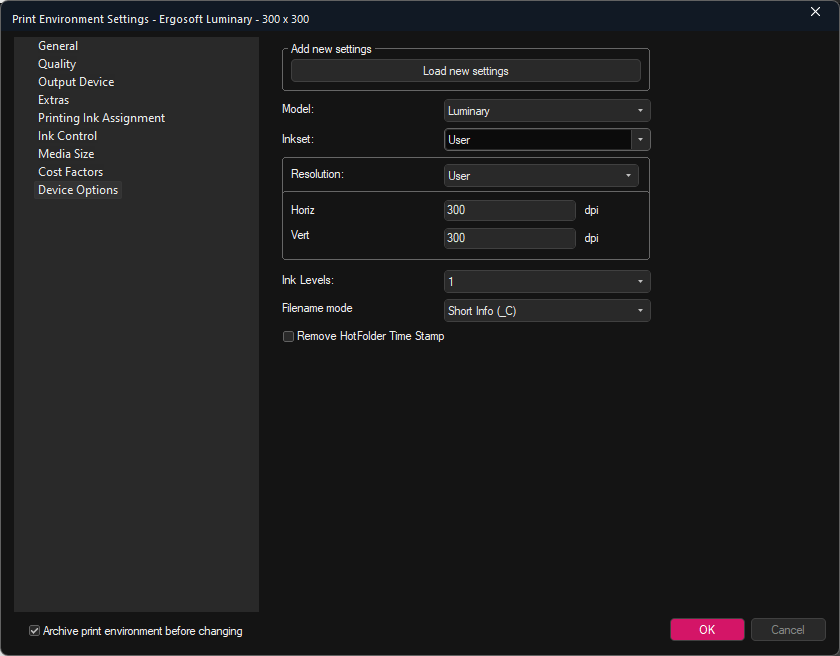Click the Cancel button
Screen dimensions: 840x656
788,630
